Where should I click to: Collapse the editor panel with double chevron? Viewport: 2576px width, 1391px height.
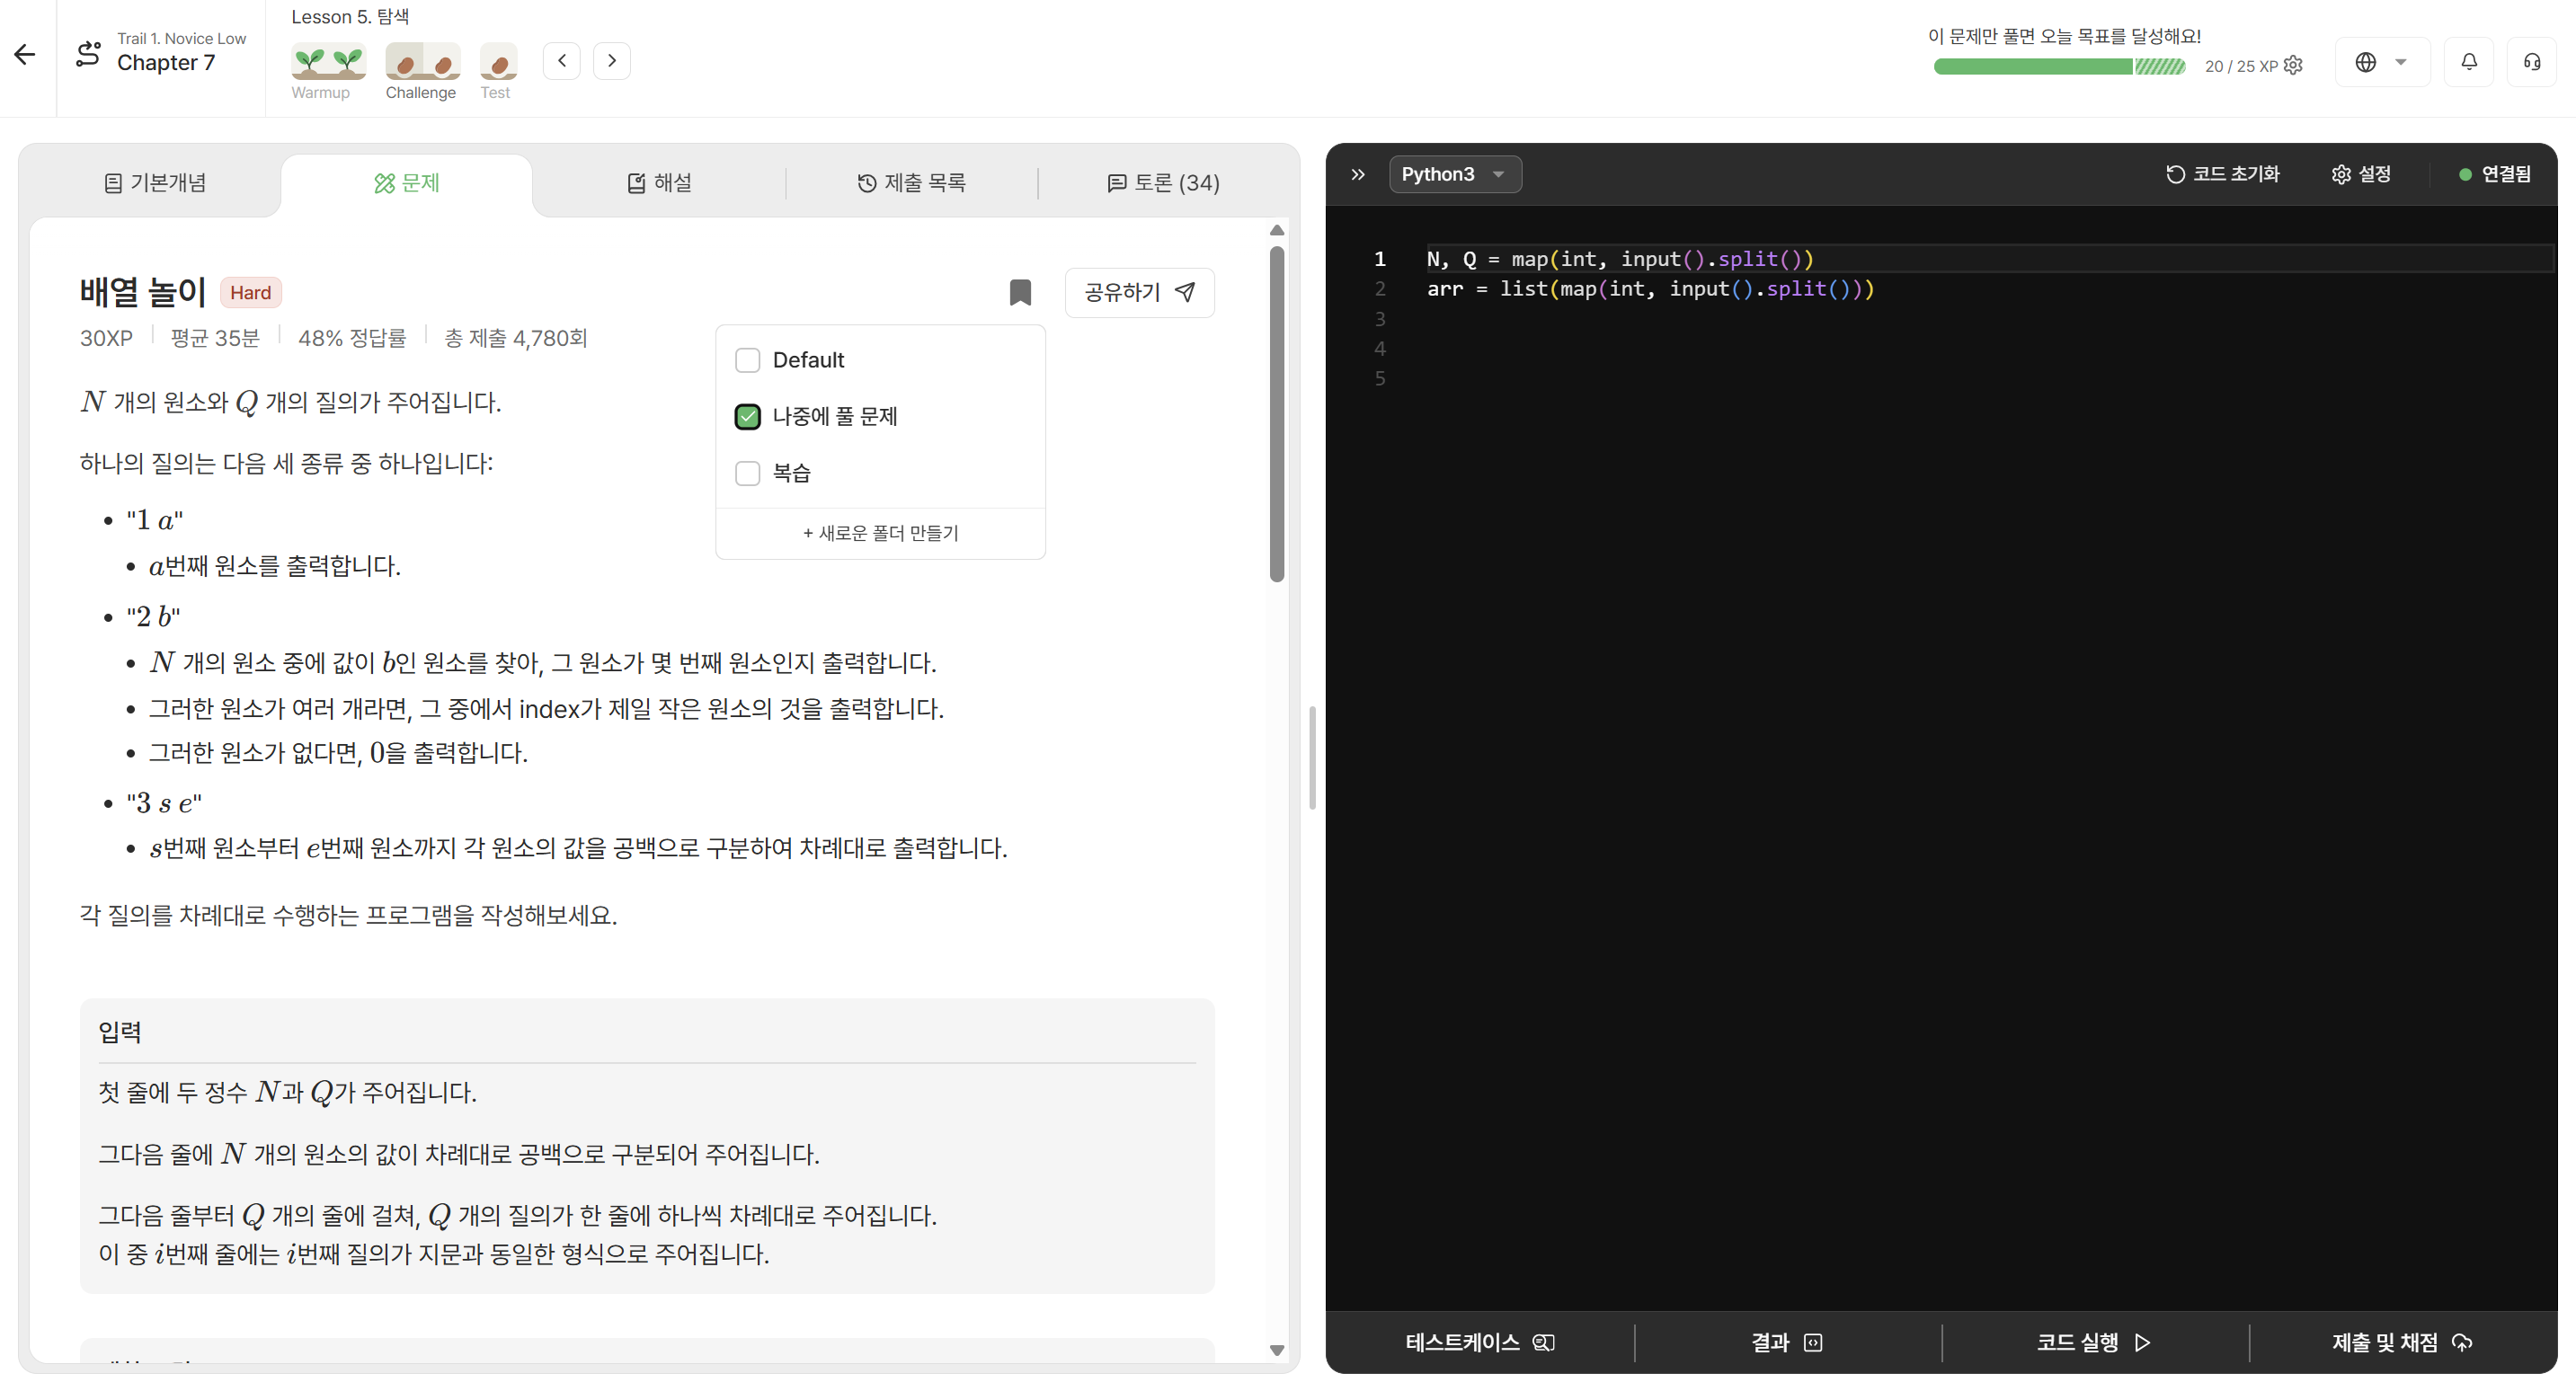pyautogui.click(x=1358, y=174)
